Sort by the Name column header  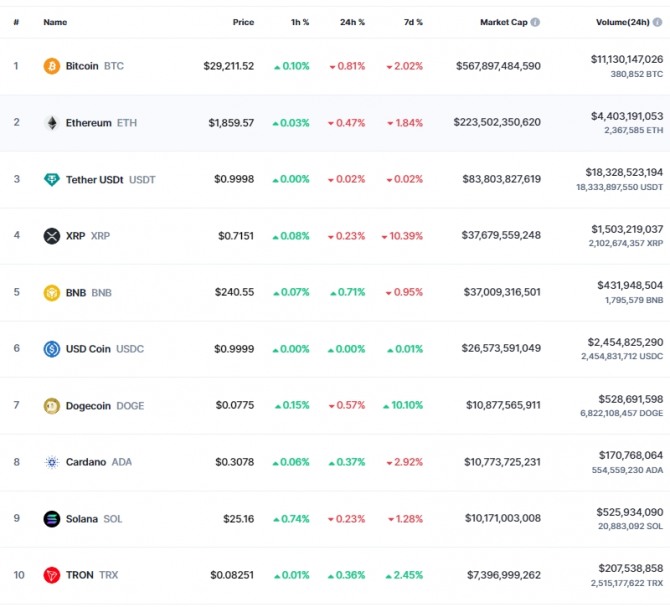[x=55, y=22]
